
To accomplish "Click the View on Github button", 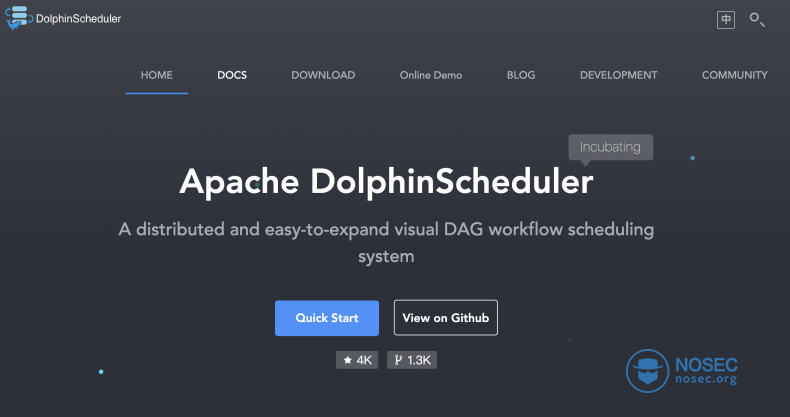I will [446, 318].
